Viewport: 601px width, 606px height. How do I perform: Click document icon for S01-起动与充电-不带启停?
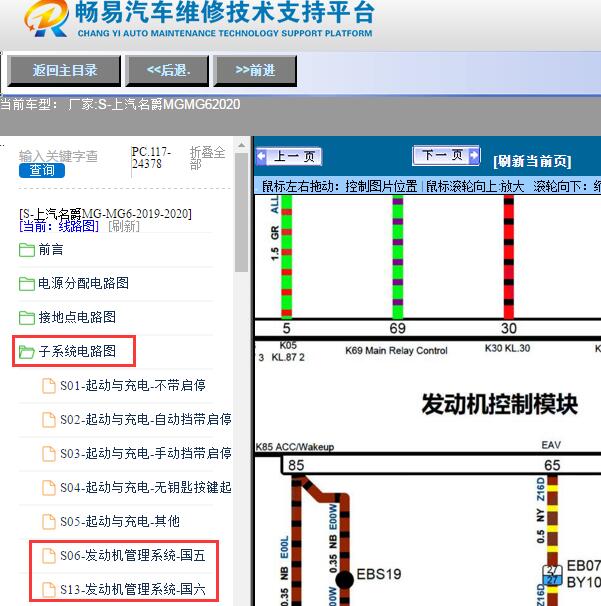[49, 386]
